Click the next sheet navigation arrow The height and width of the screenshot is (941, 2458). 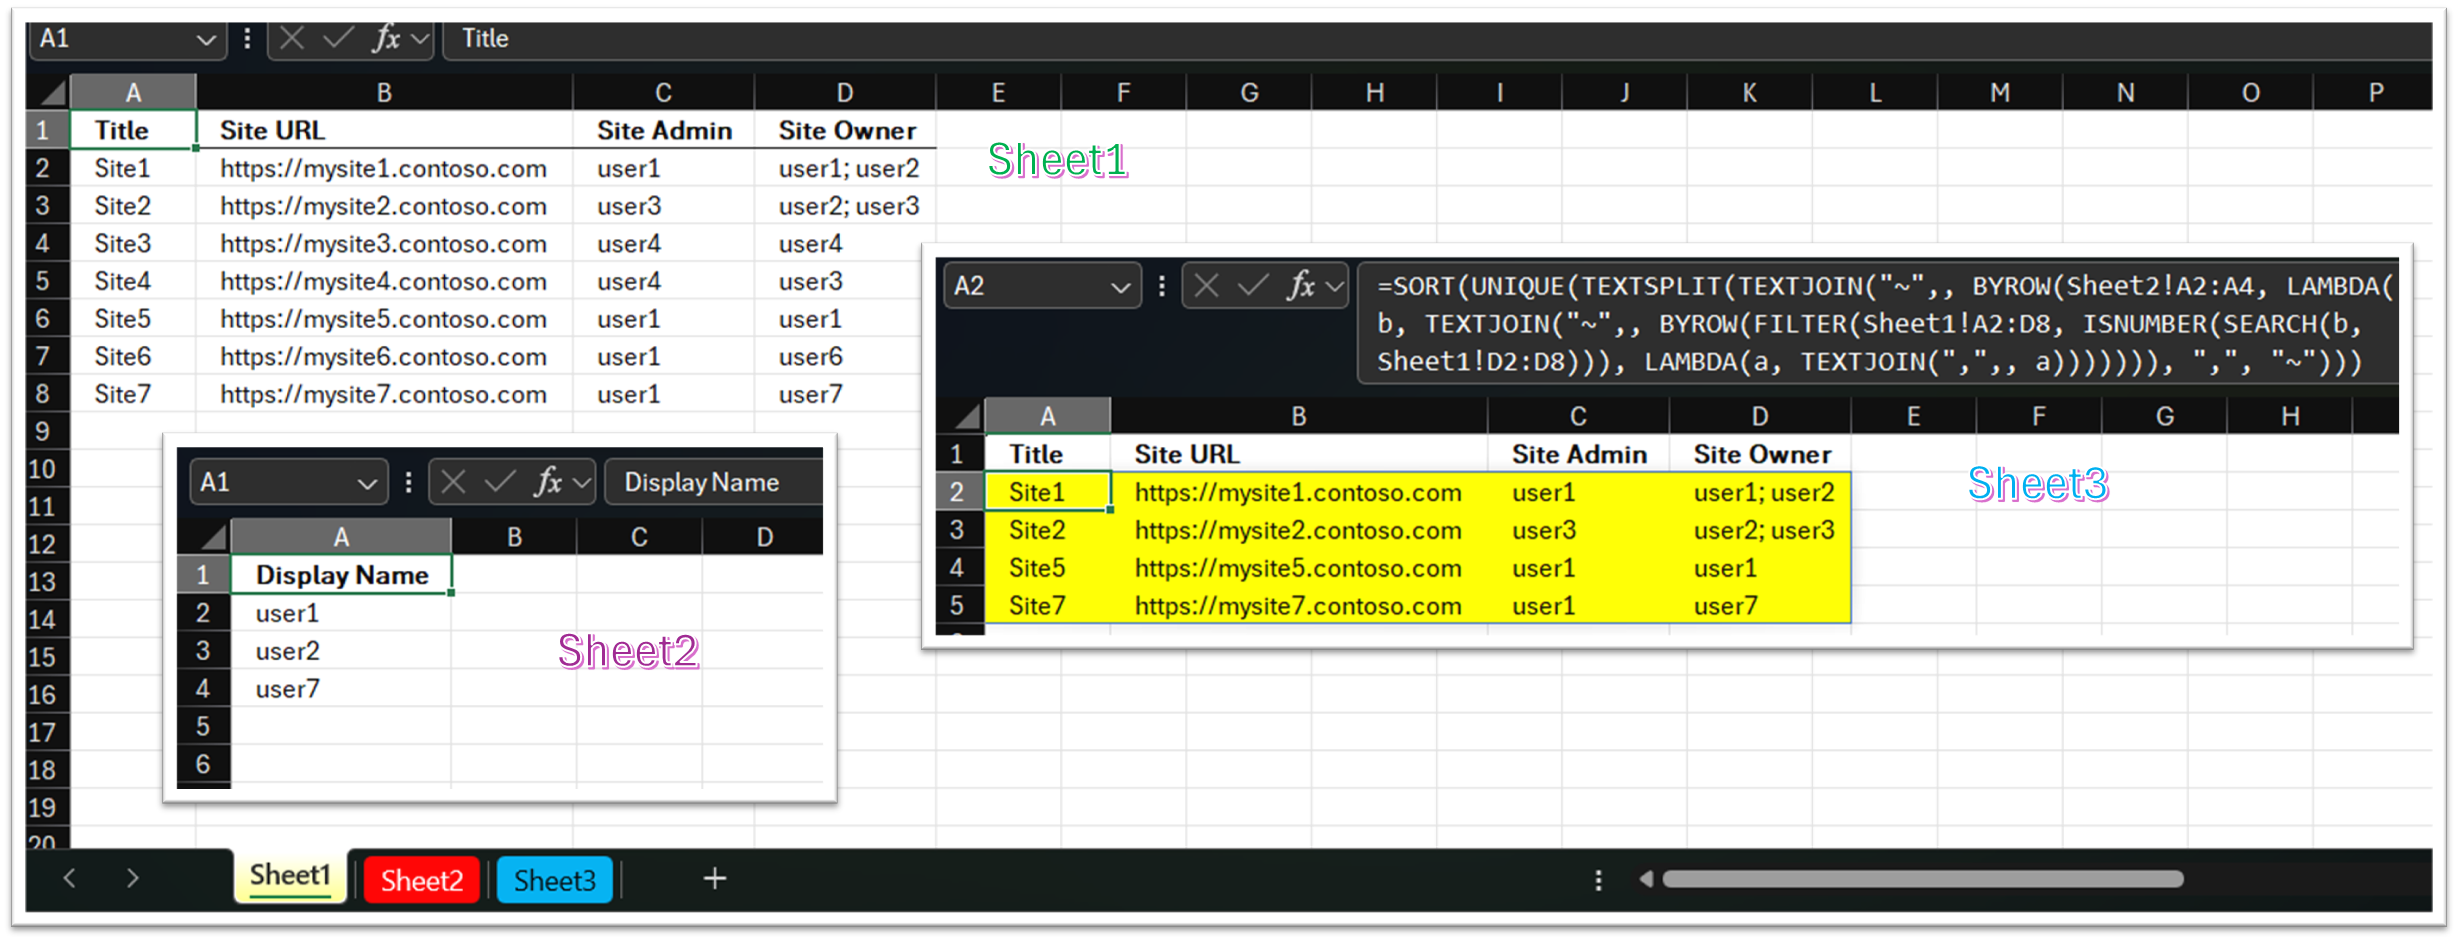132,879
